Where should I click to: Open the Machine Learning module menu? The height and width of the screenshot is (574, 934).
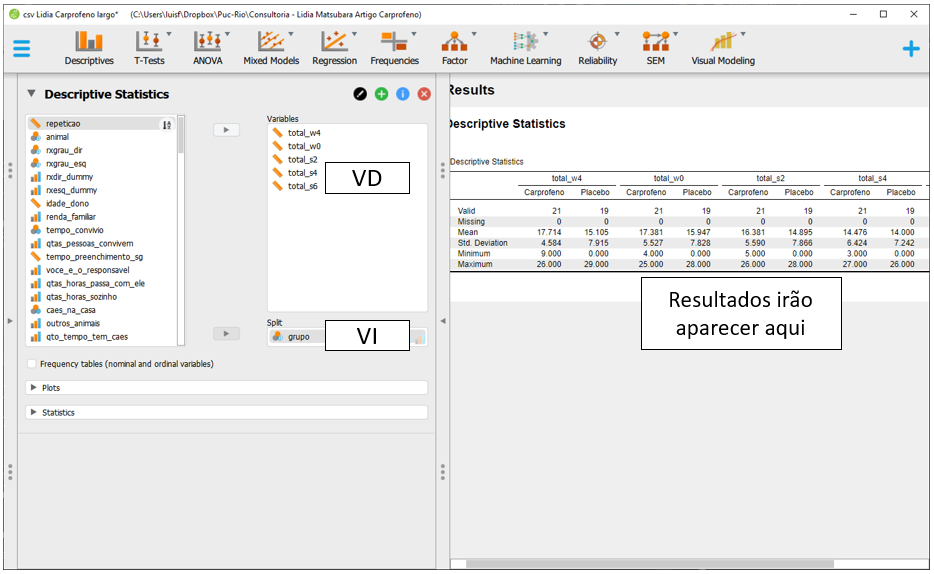tap(525, 47)
